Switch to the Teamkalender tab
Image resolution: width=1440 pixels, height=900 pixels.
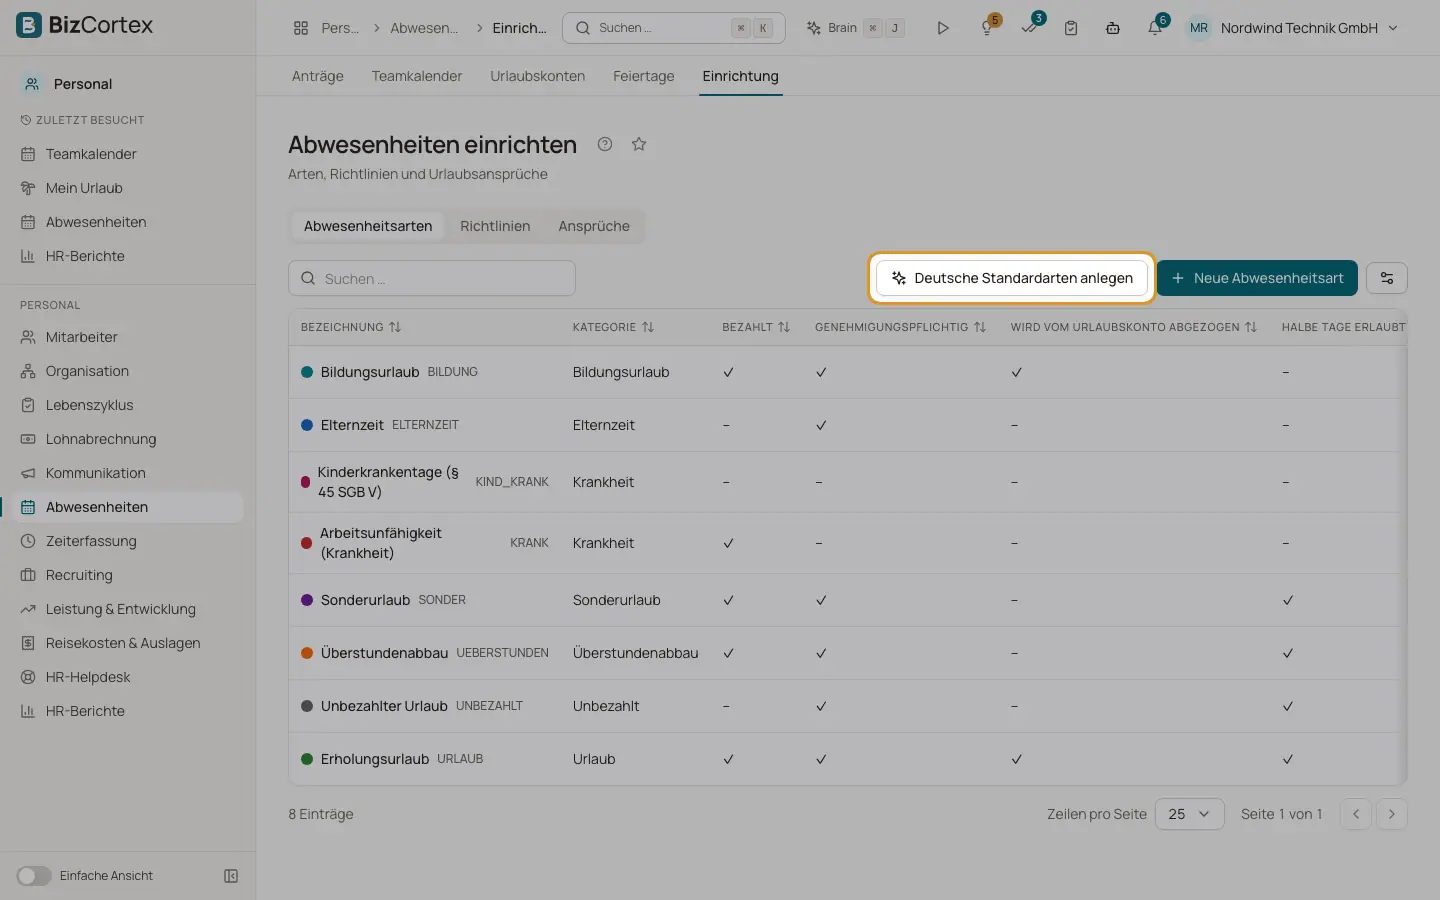click(x=417, y=76)
